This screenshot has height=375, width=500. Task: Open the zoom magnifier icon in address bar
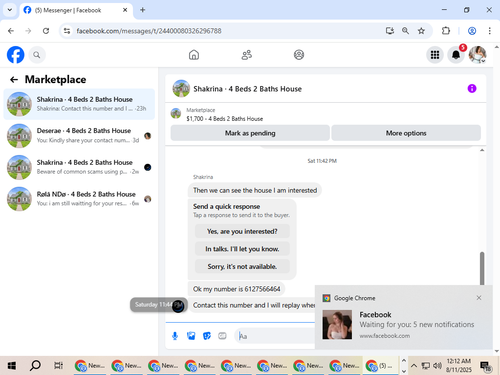tap(405, 31)
